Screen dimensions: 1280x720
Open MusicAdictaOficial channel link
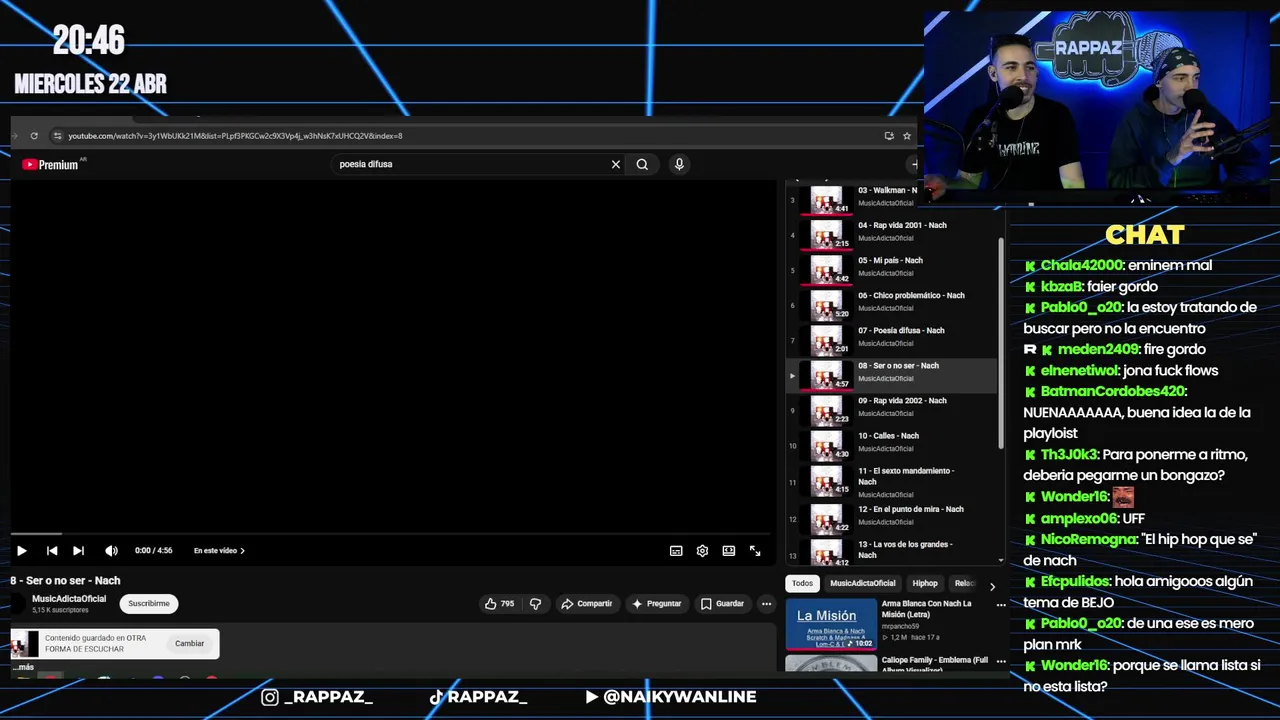pos(69,599)
